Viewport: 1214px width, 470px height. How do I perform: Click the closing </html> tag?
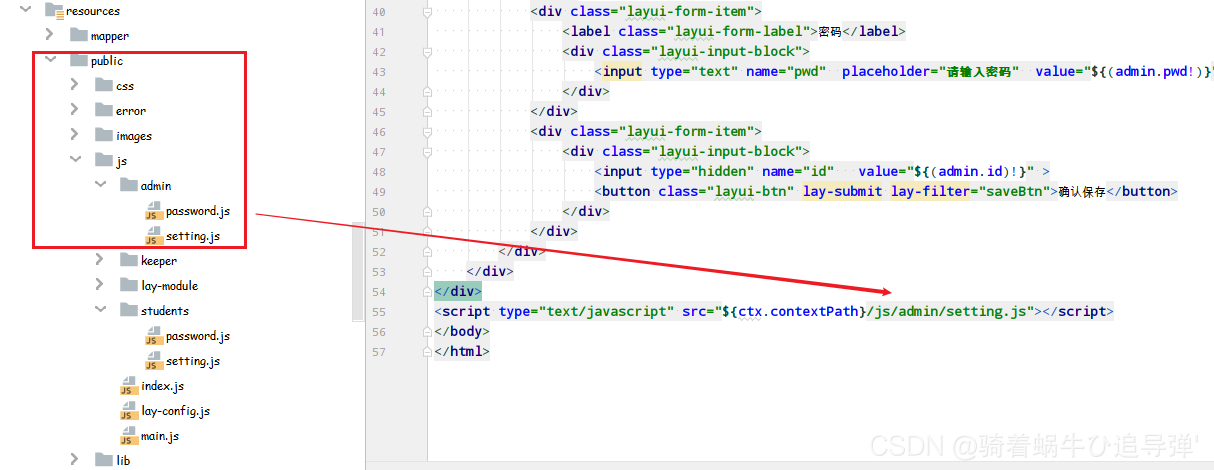click(x=462, y=352)
